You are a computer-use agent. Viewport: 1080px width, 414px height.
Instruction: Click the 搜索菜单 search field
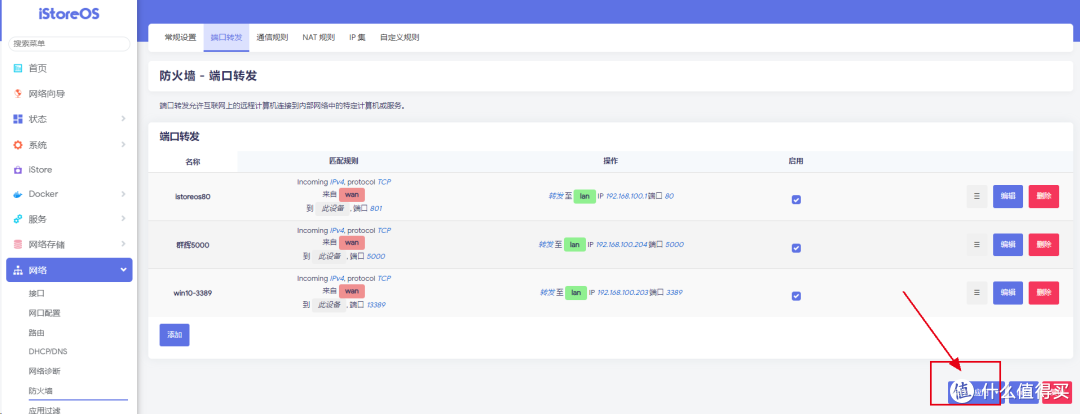tap(69, 43)
